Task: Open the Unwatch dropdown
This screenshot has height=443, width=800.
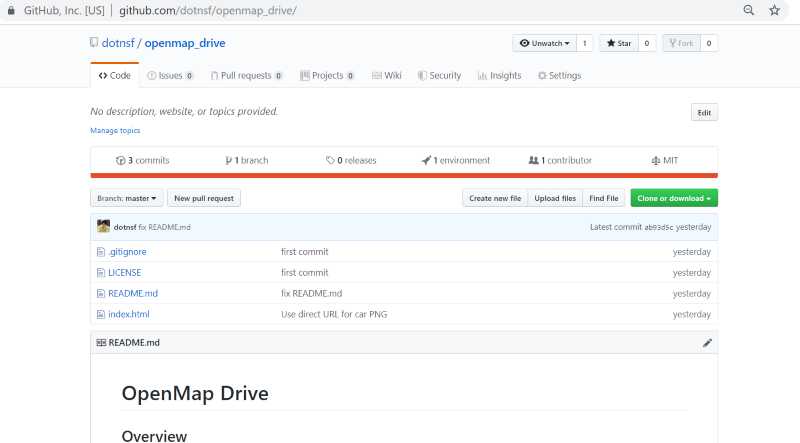Action: tap(544, 43)
